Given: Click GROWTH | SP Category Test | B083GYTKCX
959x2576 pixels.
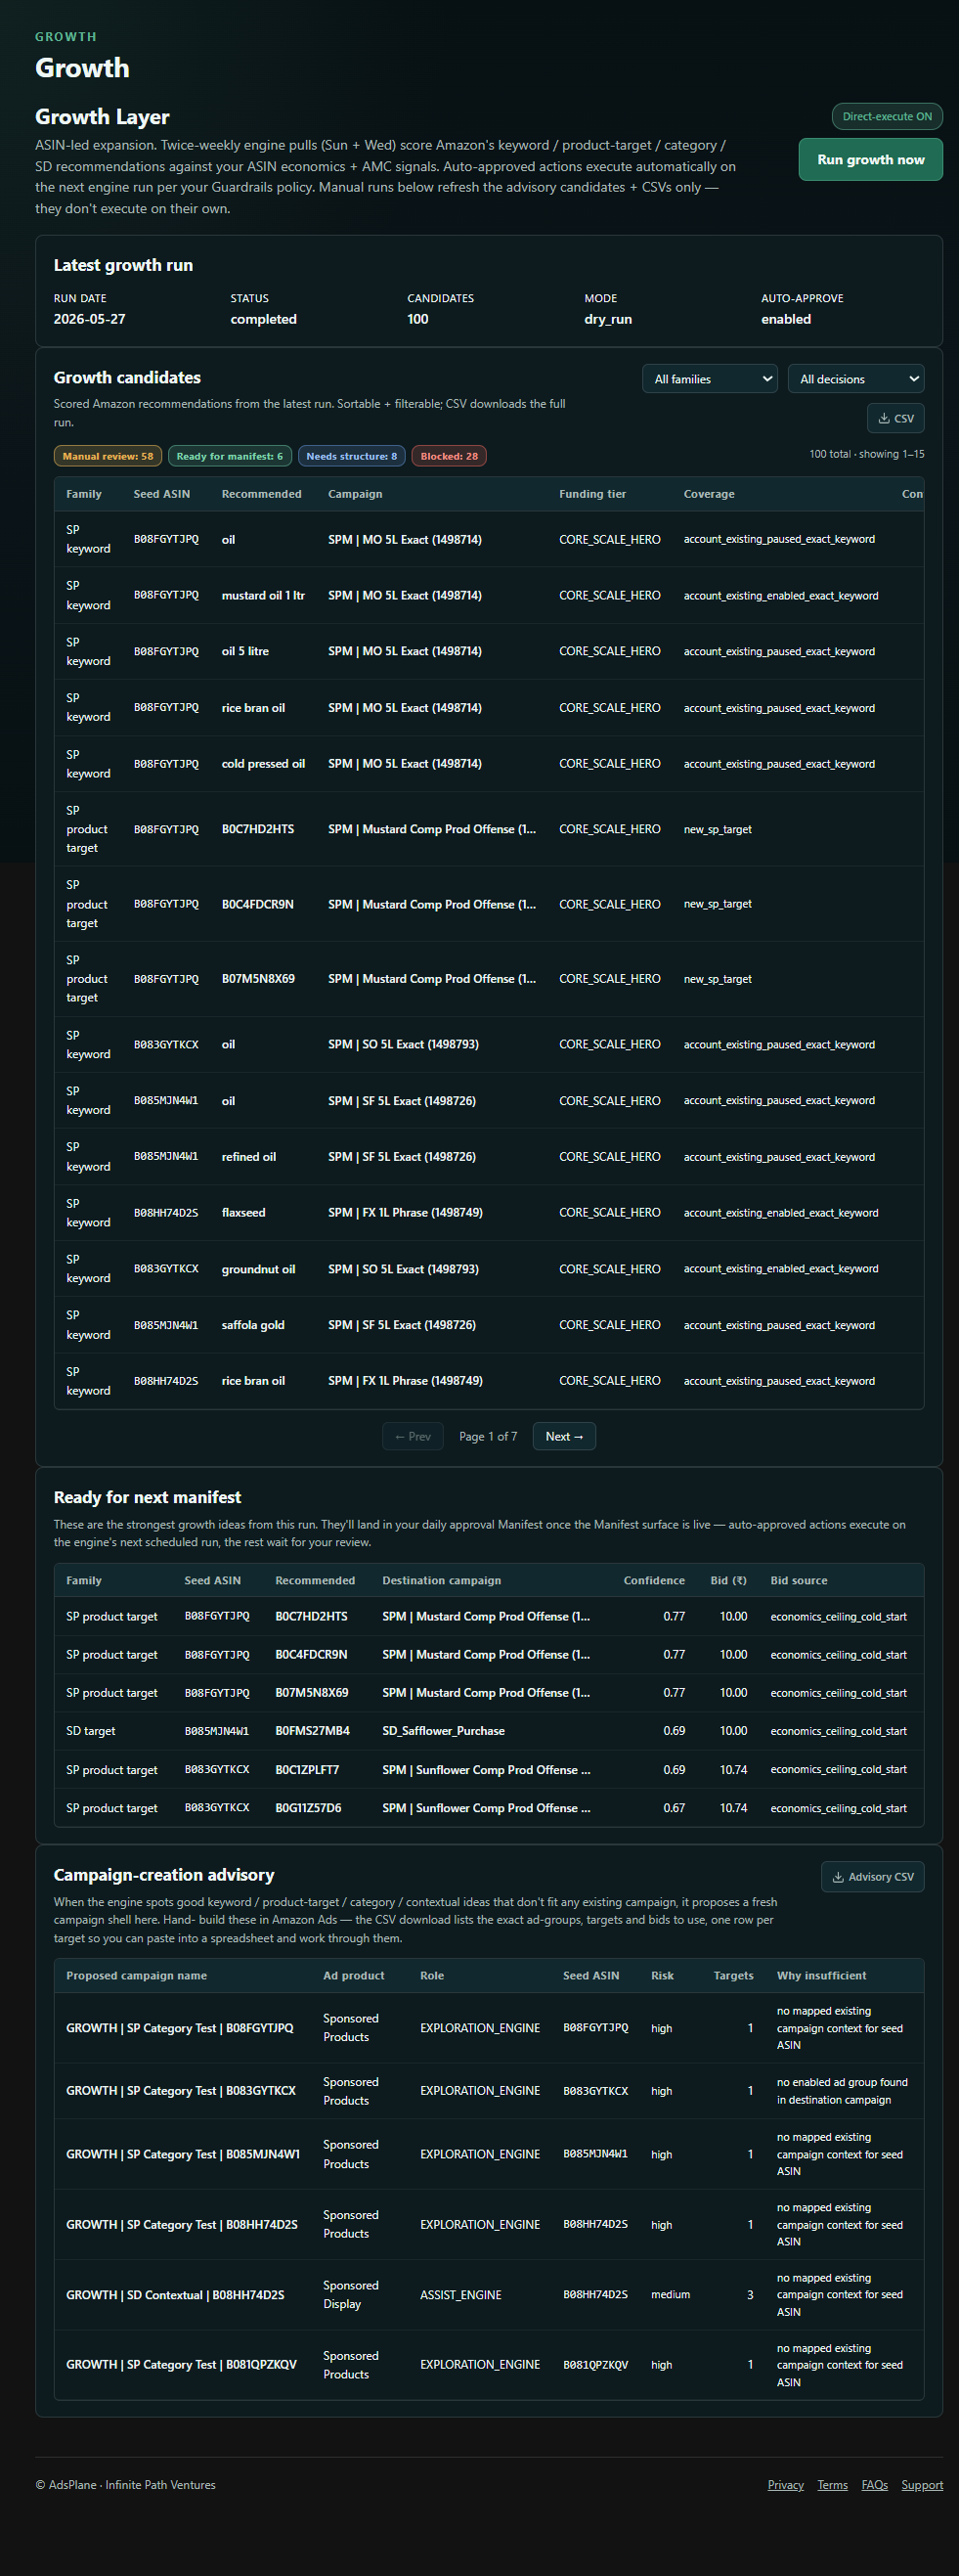Looking at the screenshot, I should tap(181, 2091).
